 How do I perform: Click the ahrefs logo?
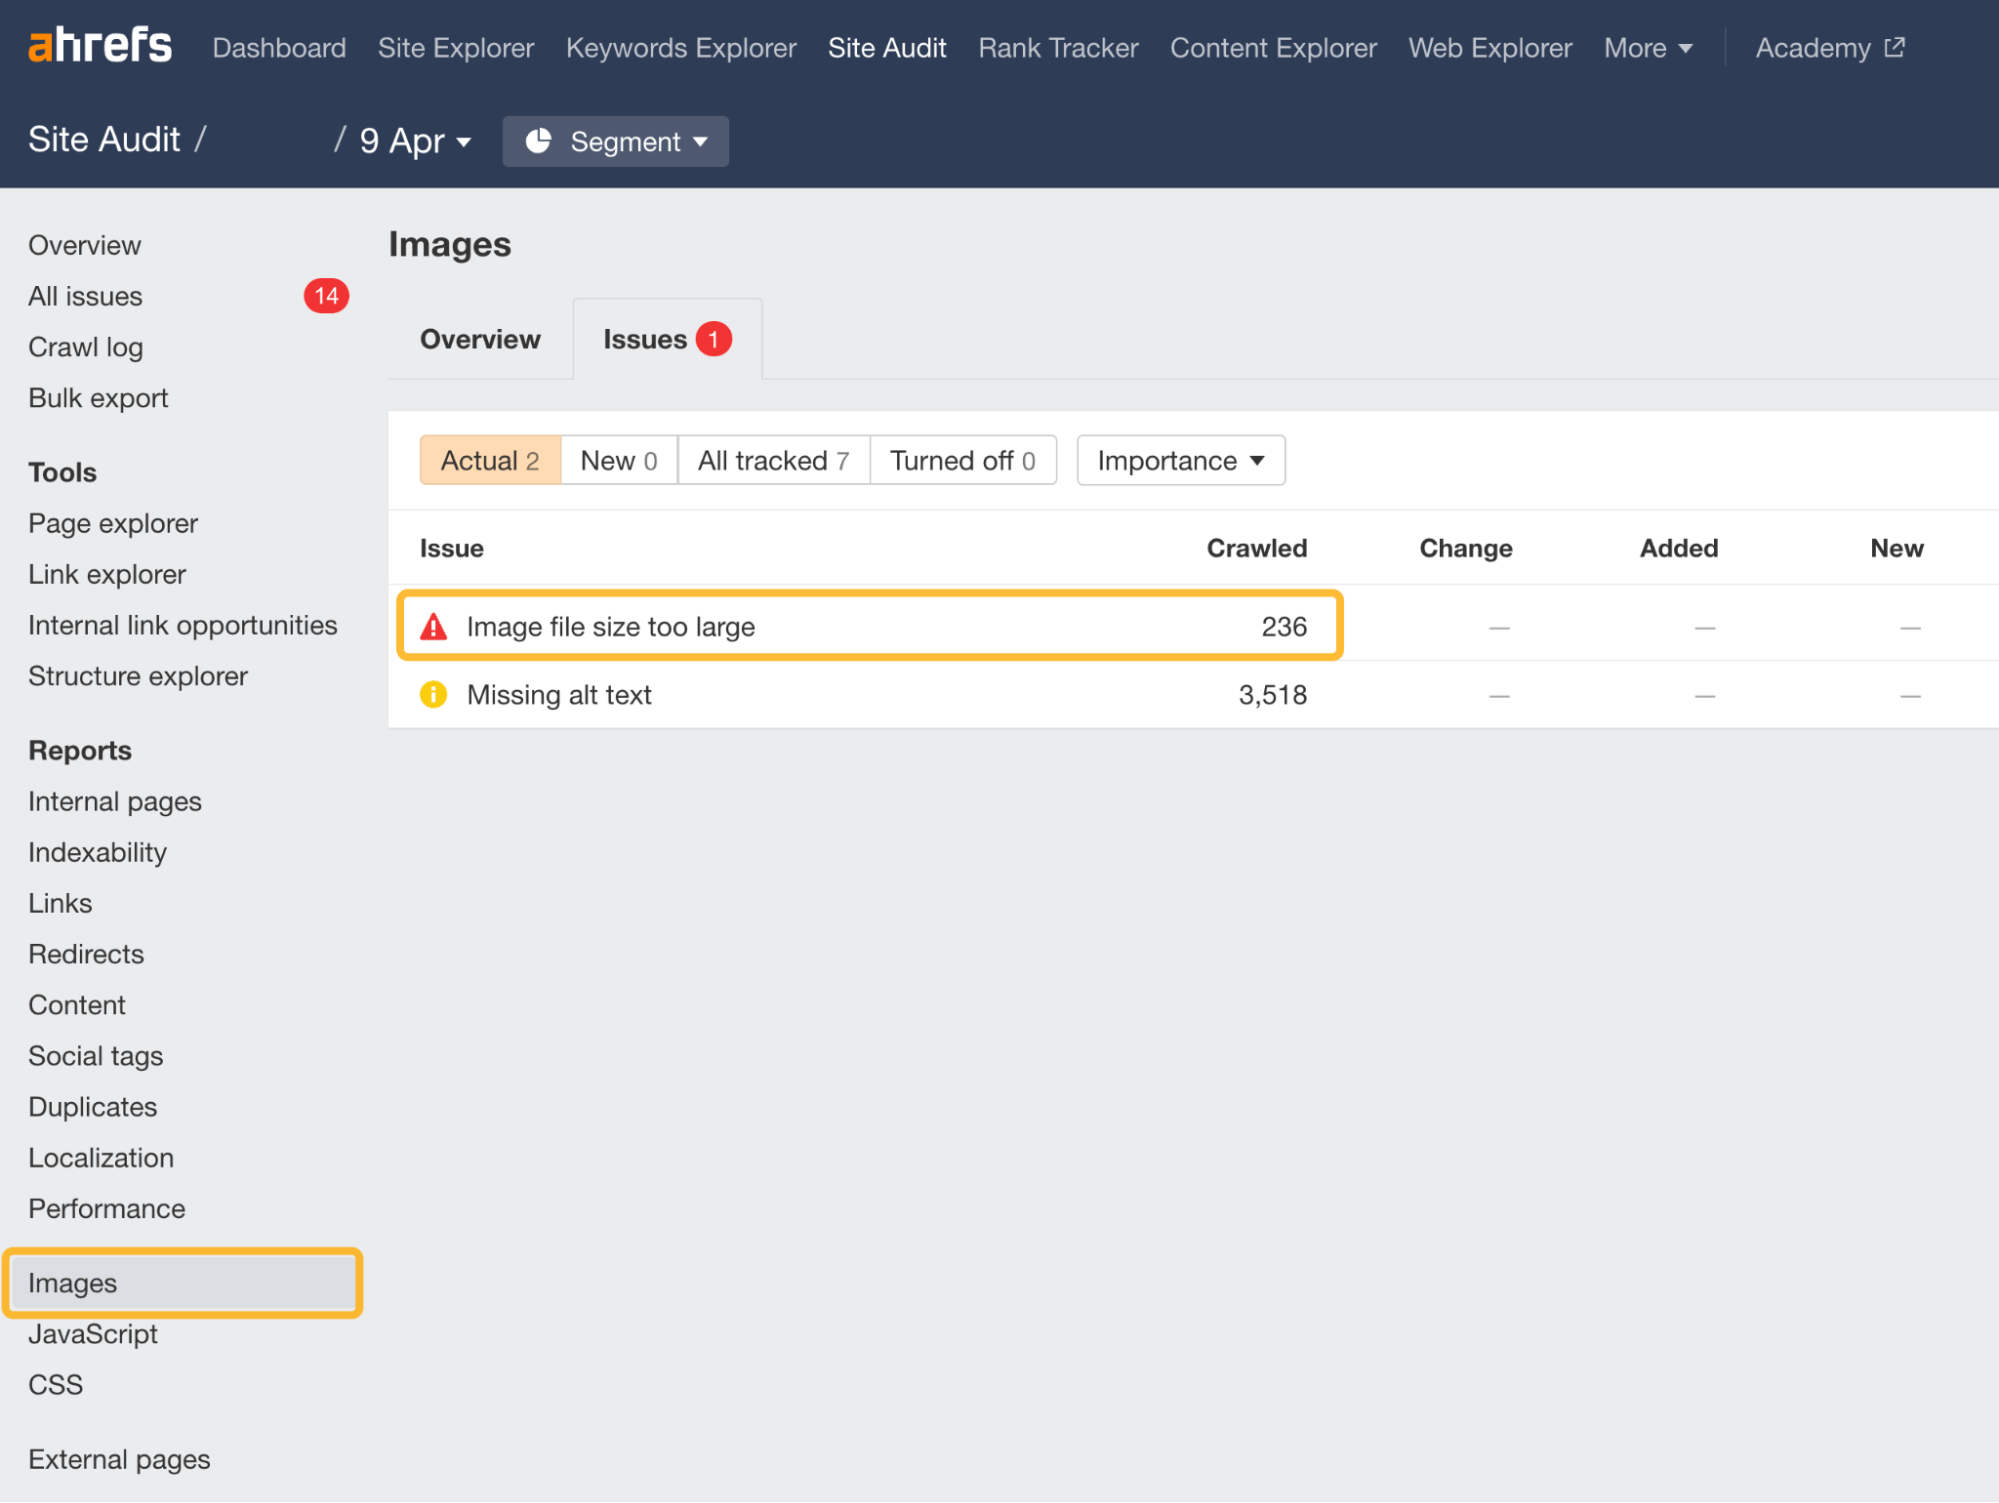click(98, 44)
